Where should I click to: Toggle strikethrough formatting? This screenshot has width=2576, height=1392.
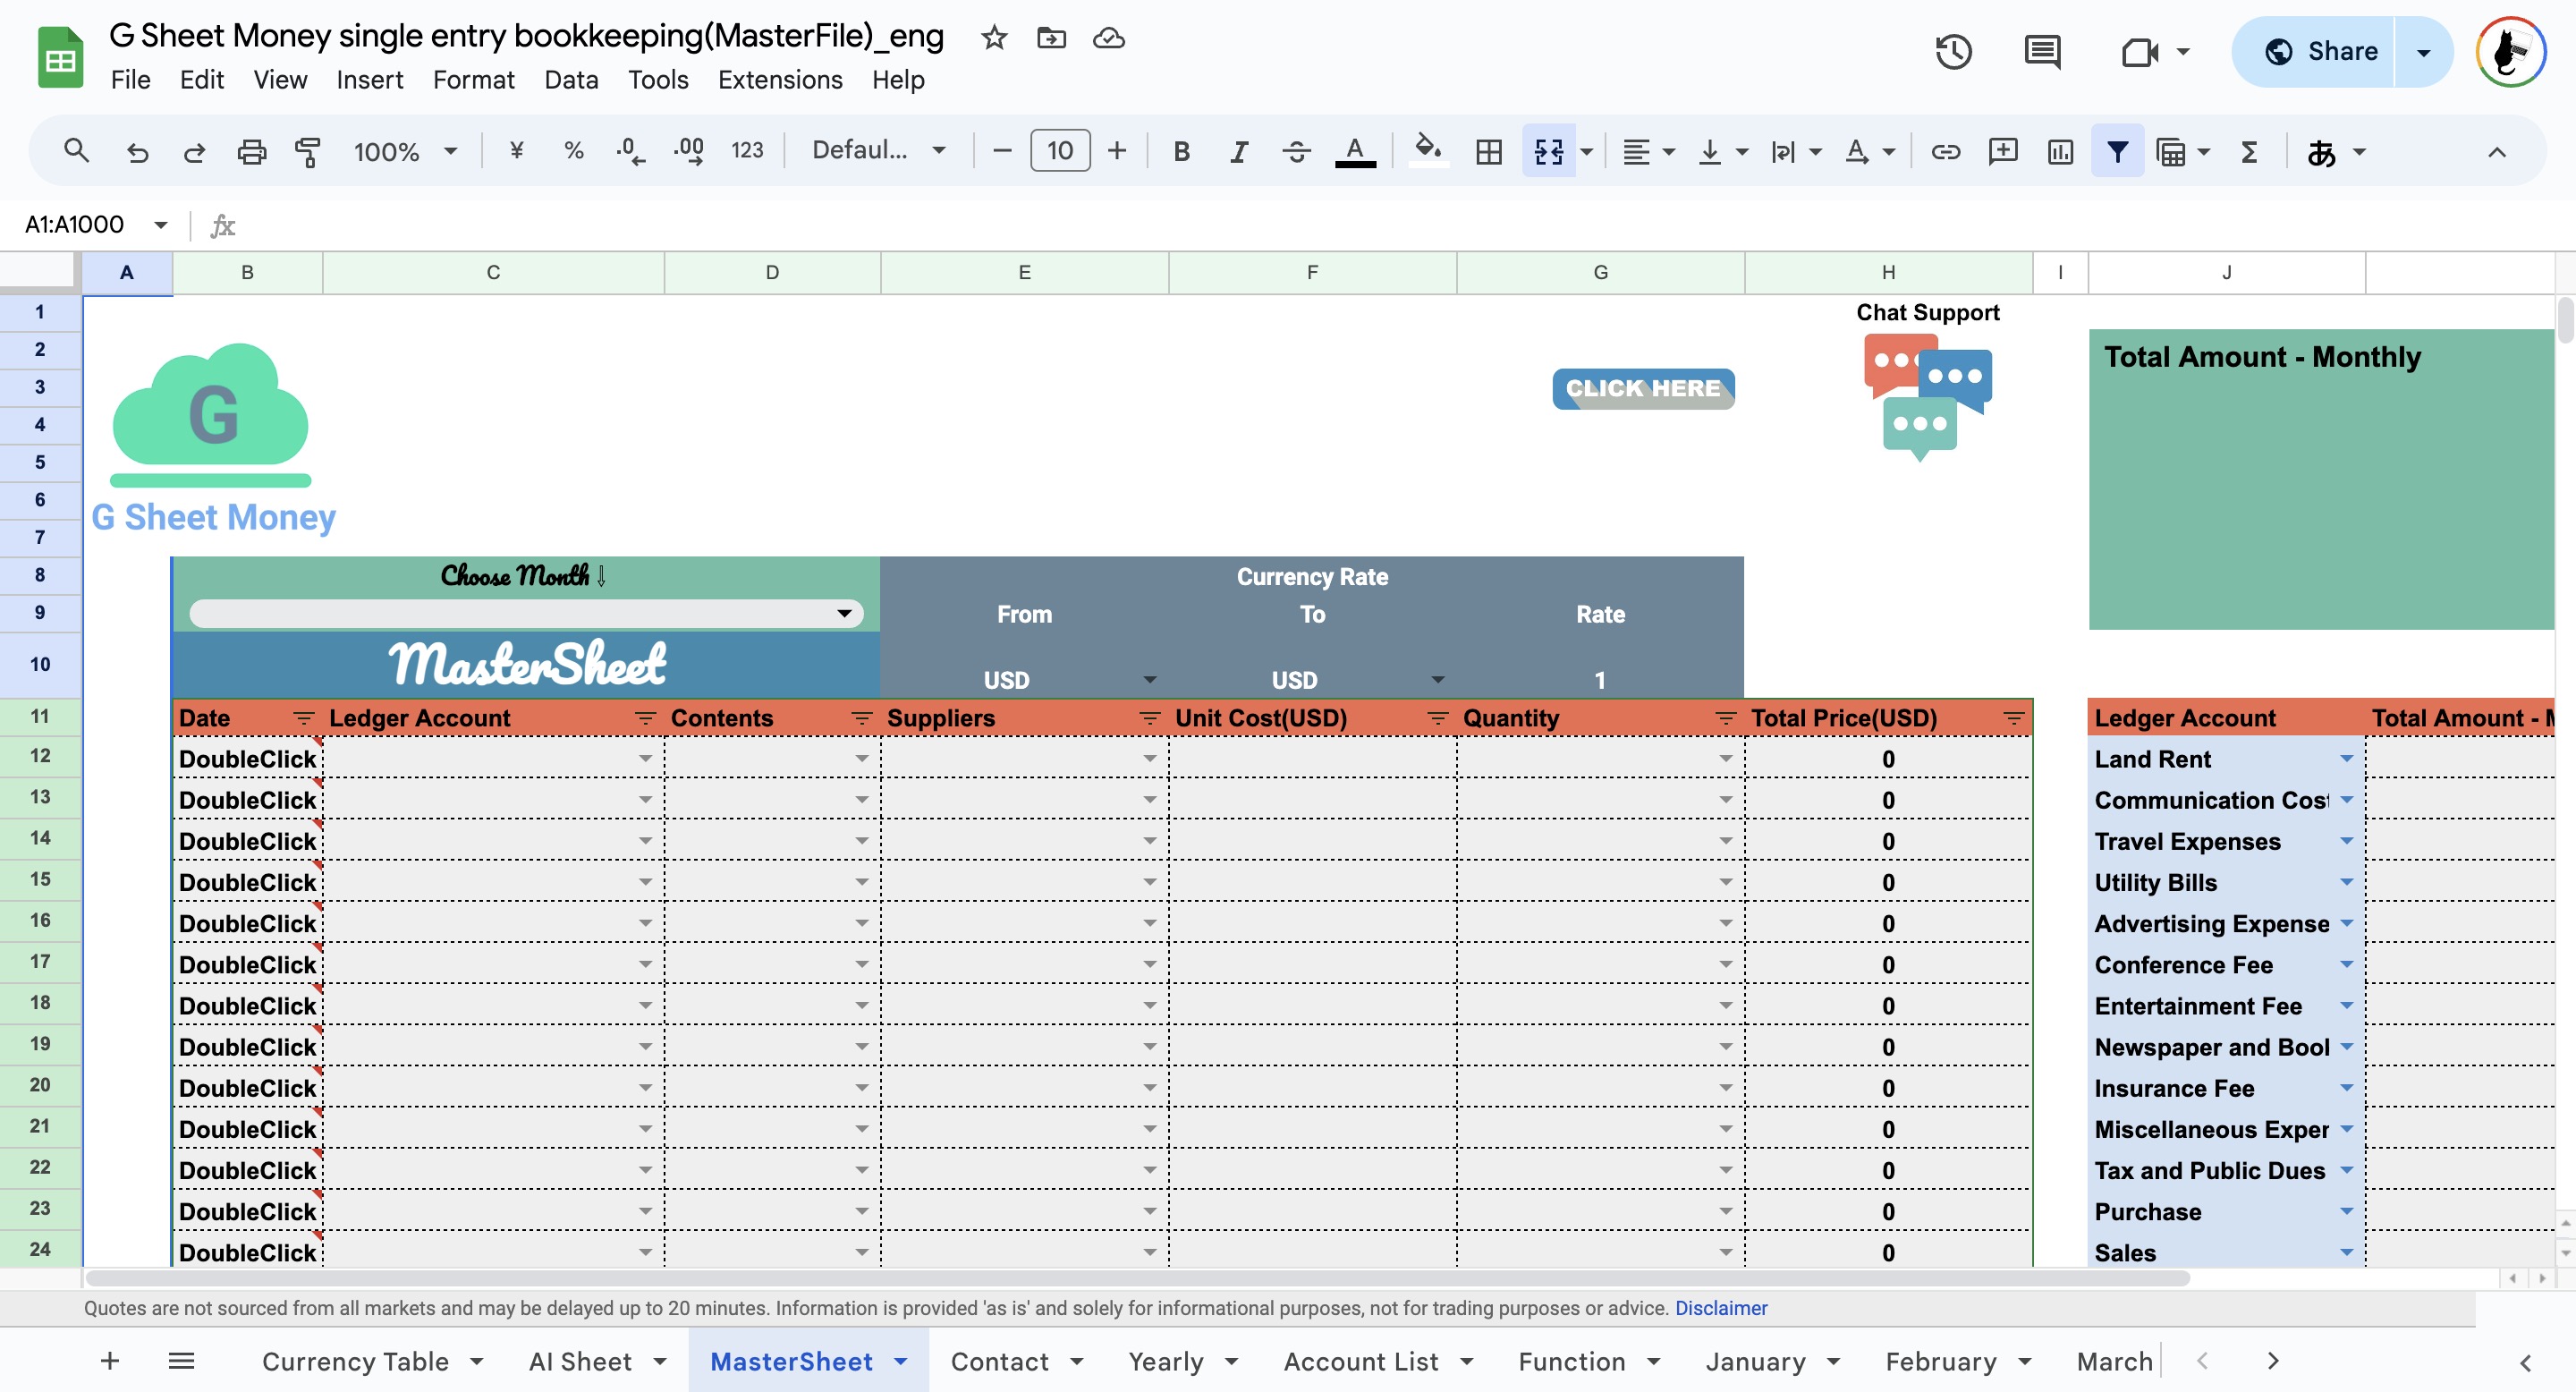(x=1296, y=151)
